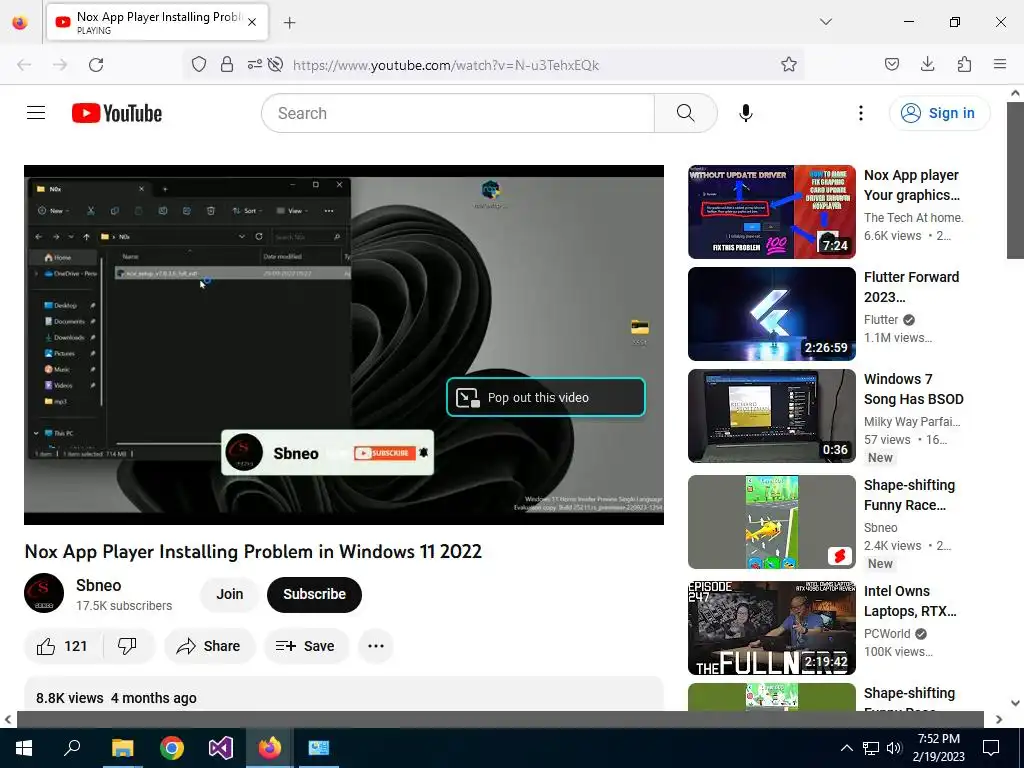Image resolution: width=1024 pixels, height=768 pixels.
Task: Open tracking protection shield panel
Action: click(x=199, y=64)
